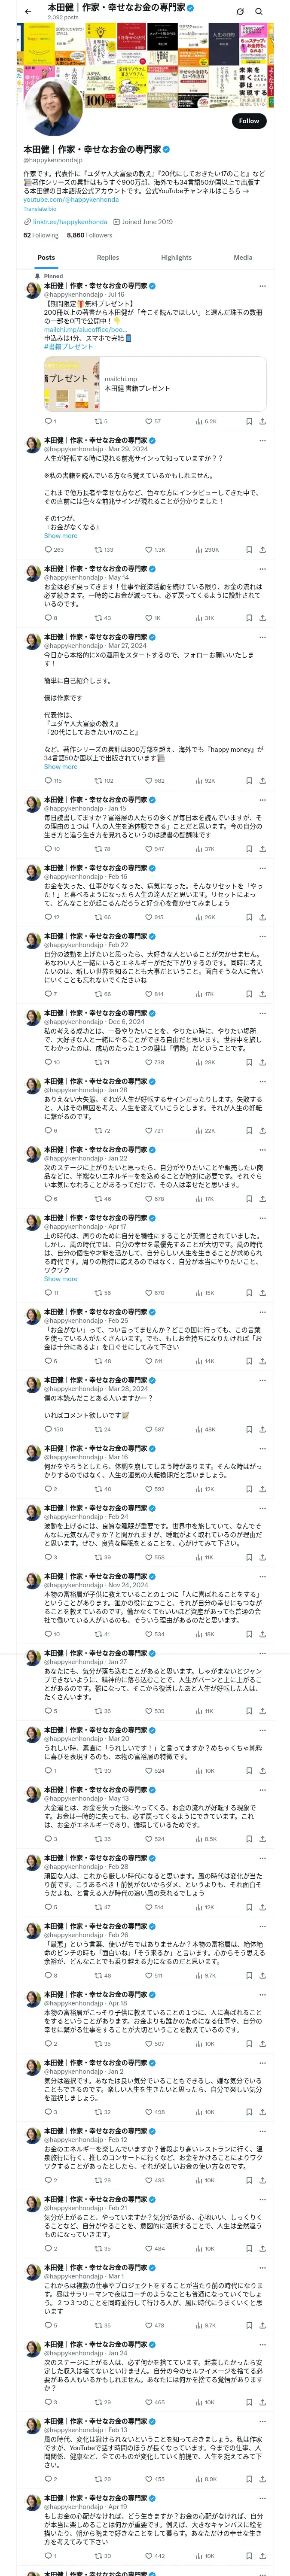Switch to the Replies tab
This screenshot has height=2576, width=290.
click(x=108, y=257)
